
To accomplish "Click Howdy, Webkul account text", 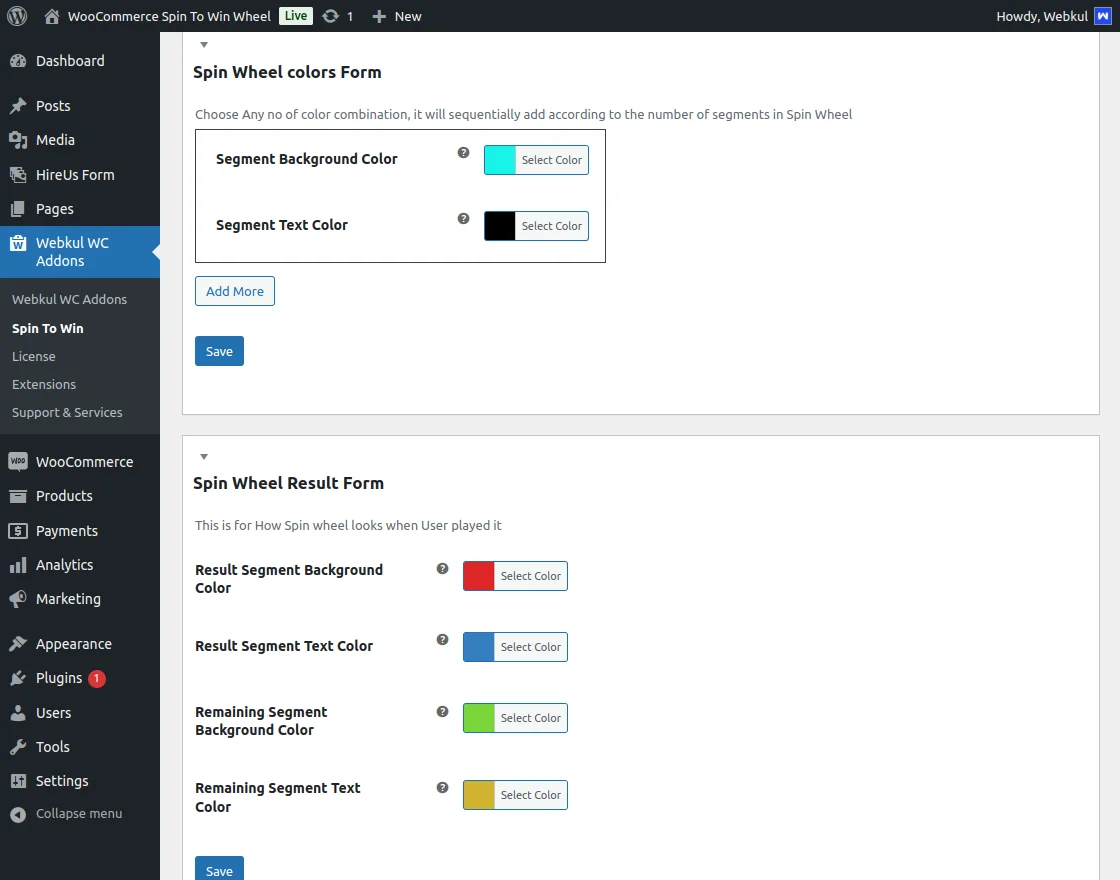I will [1042, 16].
